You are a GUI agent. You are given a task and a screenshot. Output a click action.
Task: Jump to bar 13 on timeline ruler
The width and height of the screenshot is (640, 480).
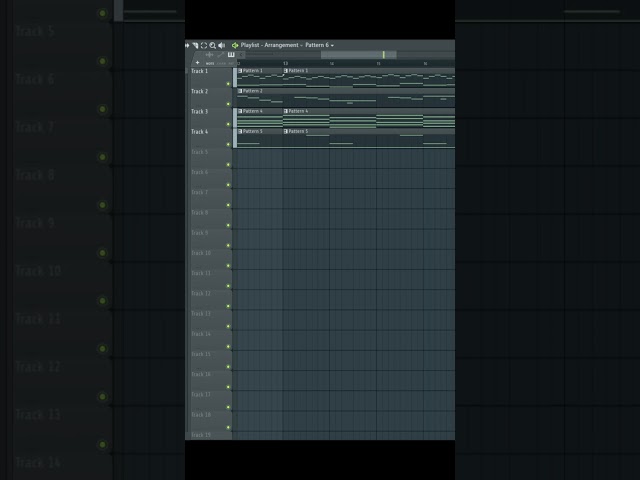tap(285, 63)
